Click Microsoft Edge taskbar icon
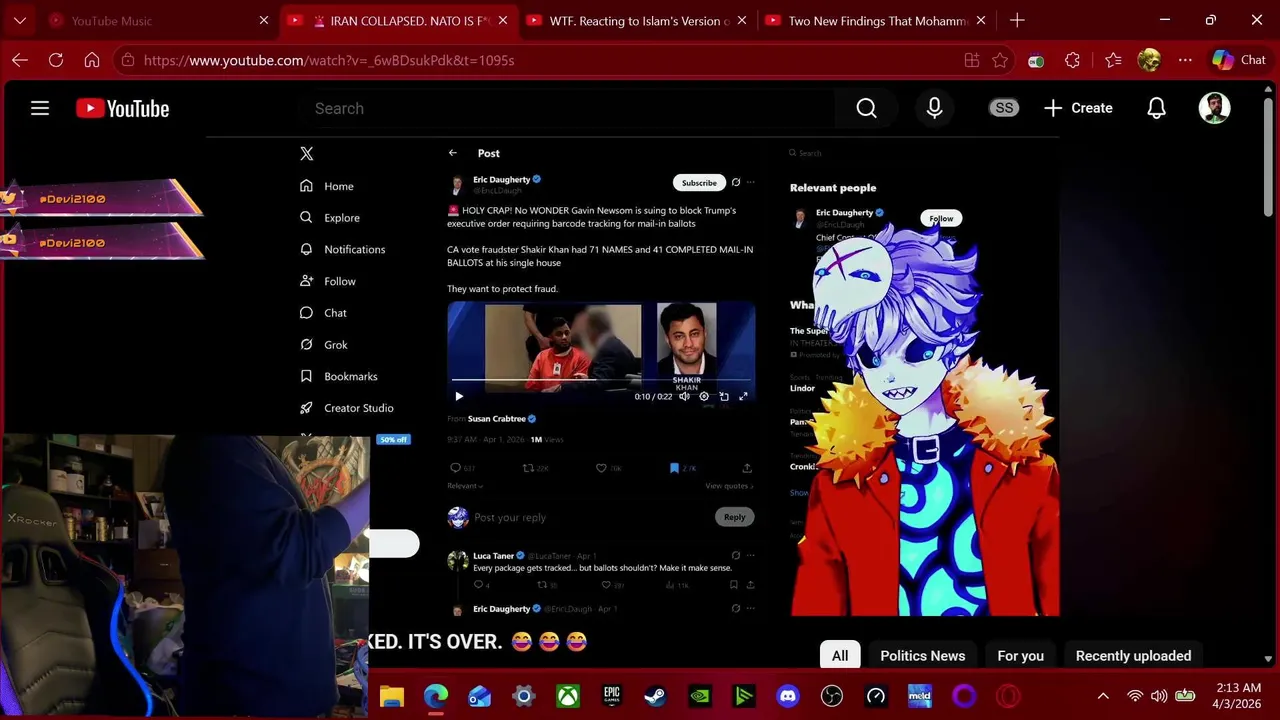The width and height of the screenshot is (1280, 720). coord(435,696)
